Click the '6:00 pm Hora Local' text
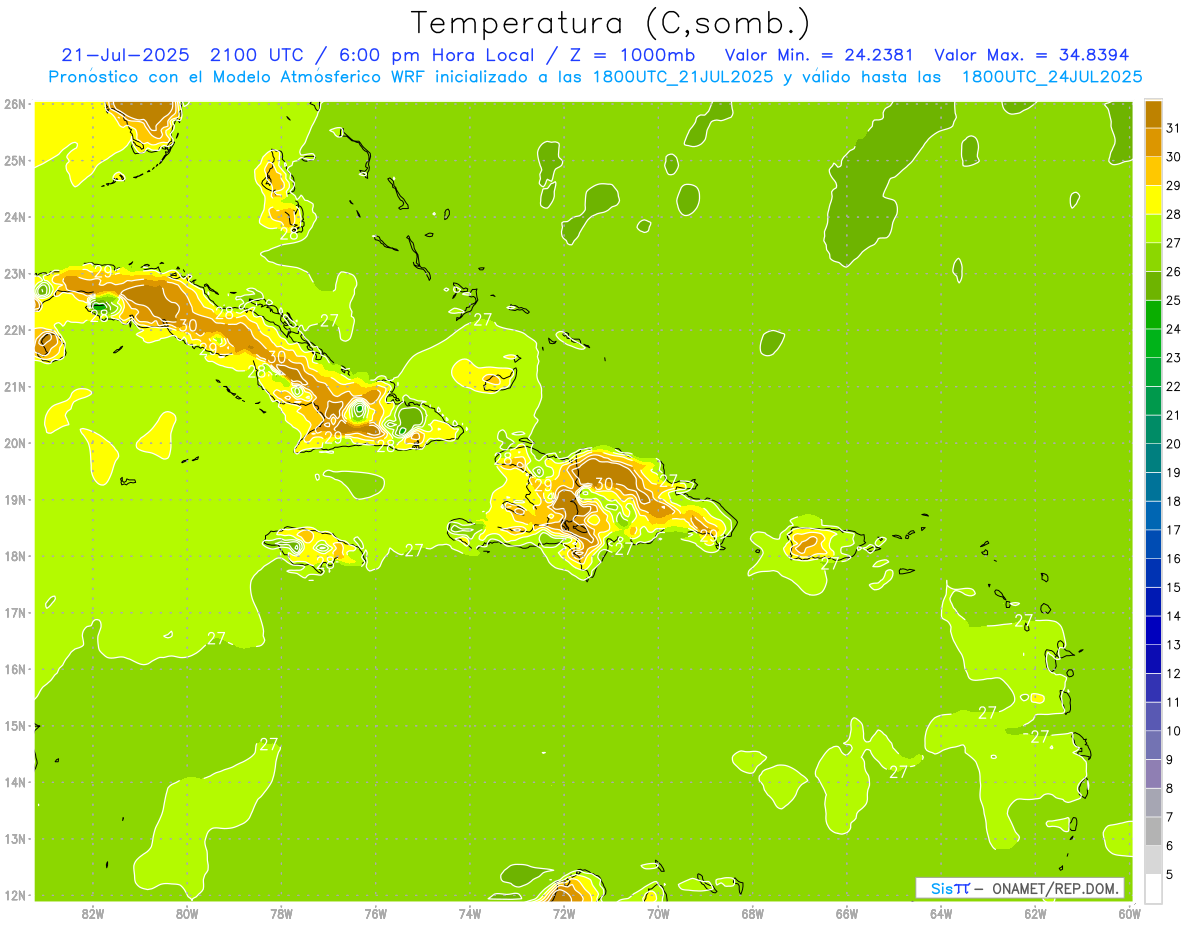Image resolution: width=1200 pixels, height=927 pixels. [x=437, y=55]
